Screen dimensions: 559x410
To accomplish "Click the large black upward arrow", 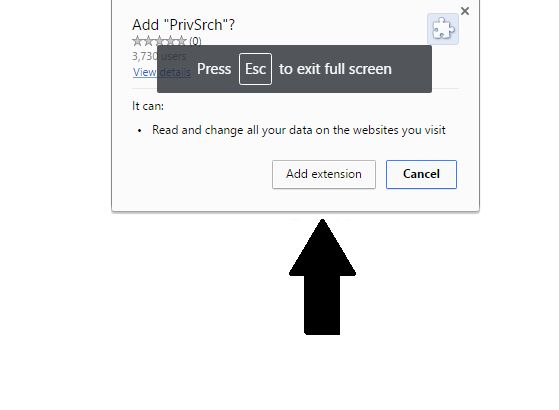I will [x=322, y=277].
